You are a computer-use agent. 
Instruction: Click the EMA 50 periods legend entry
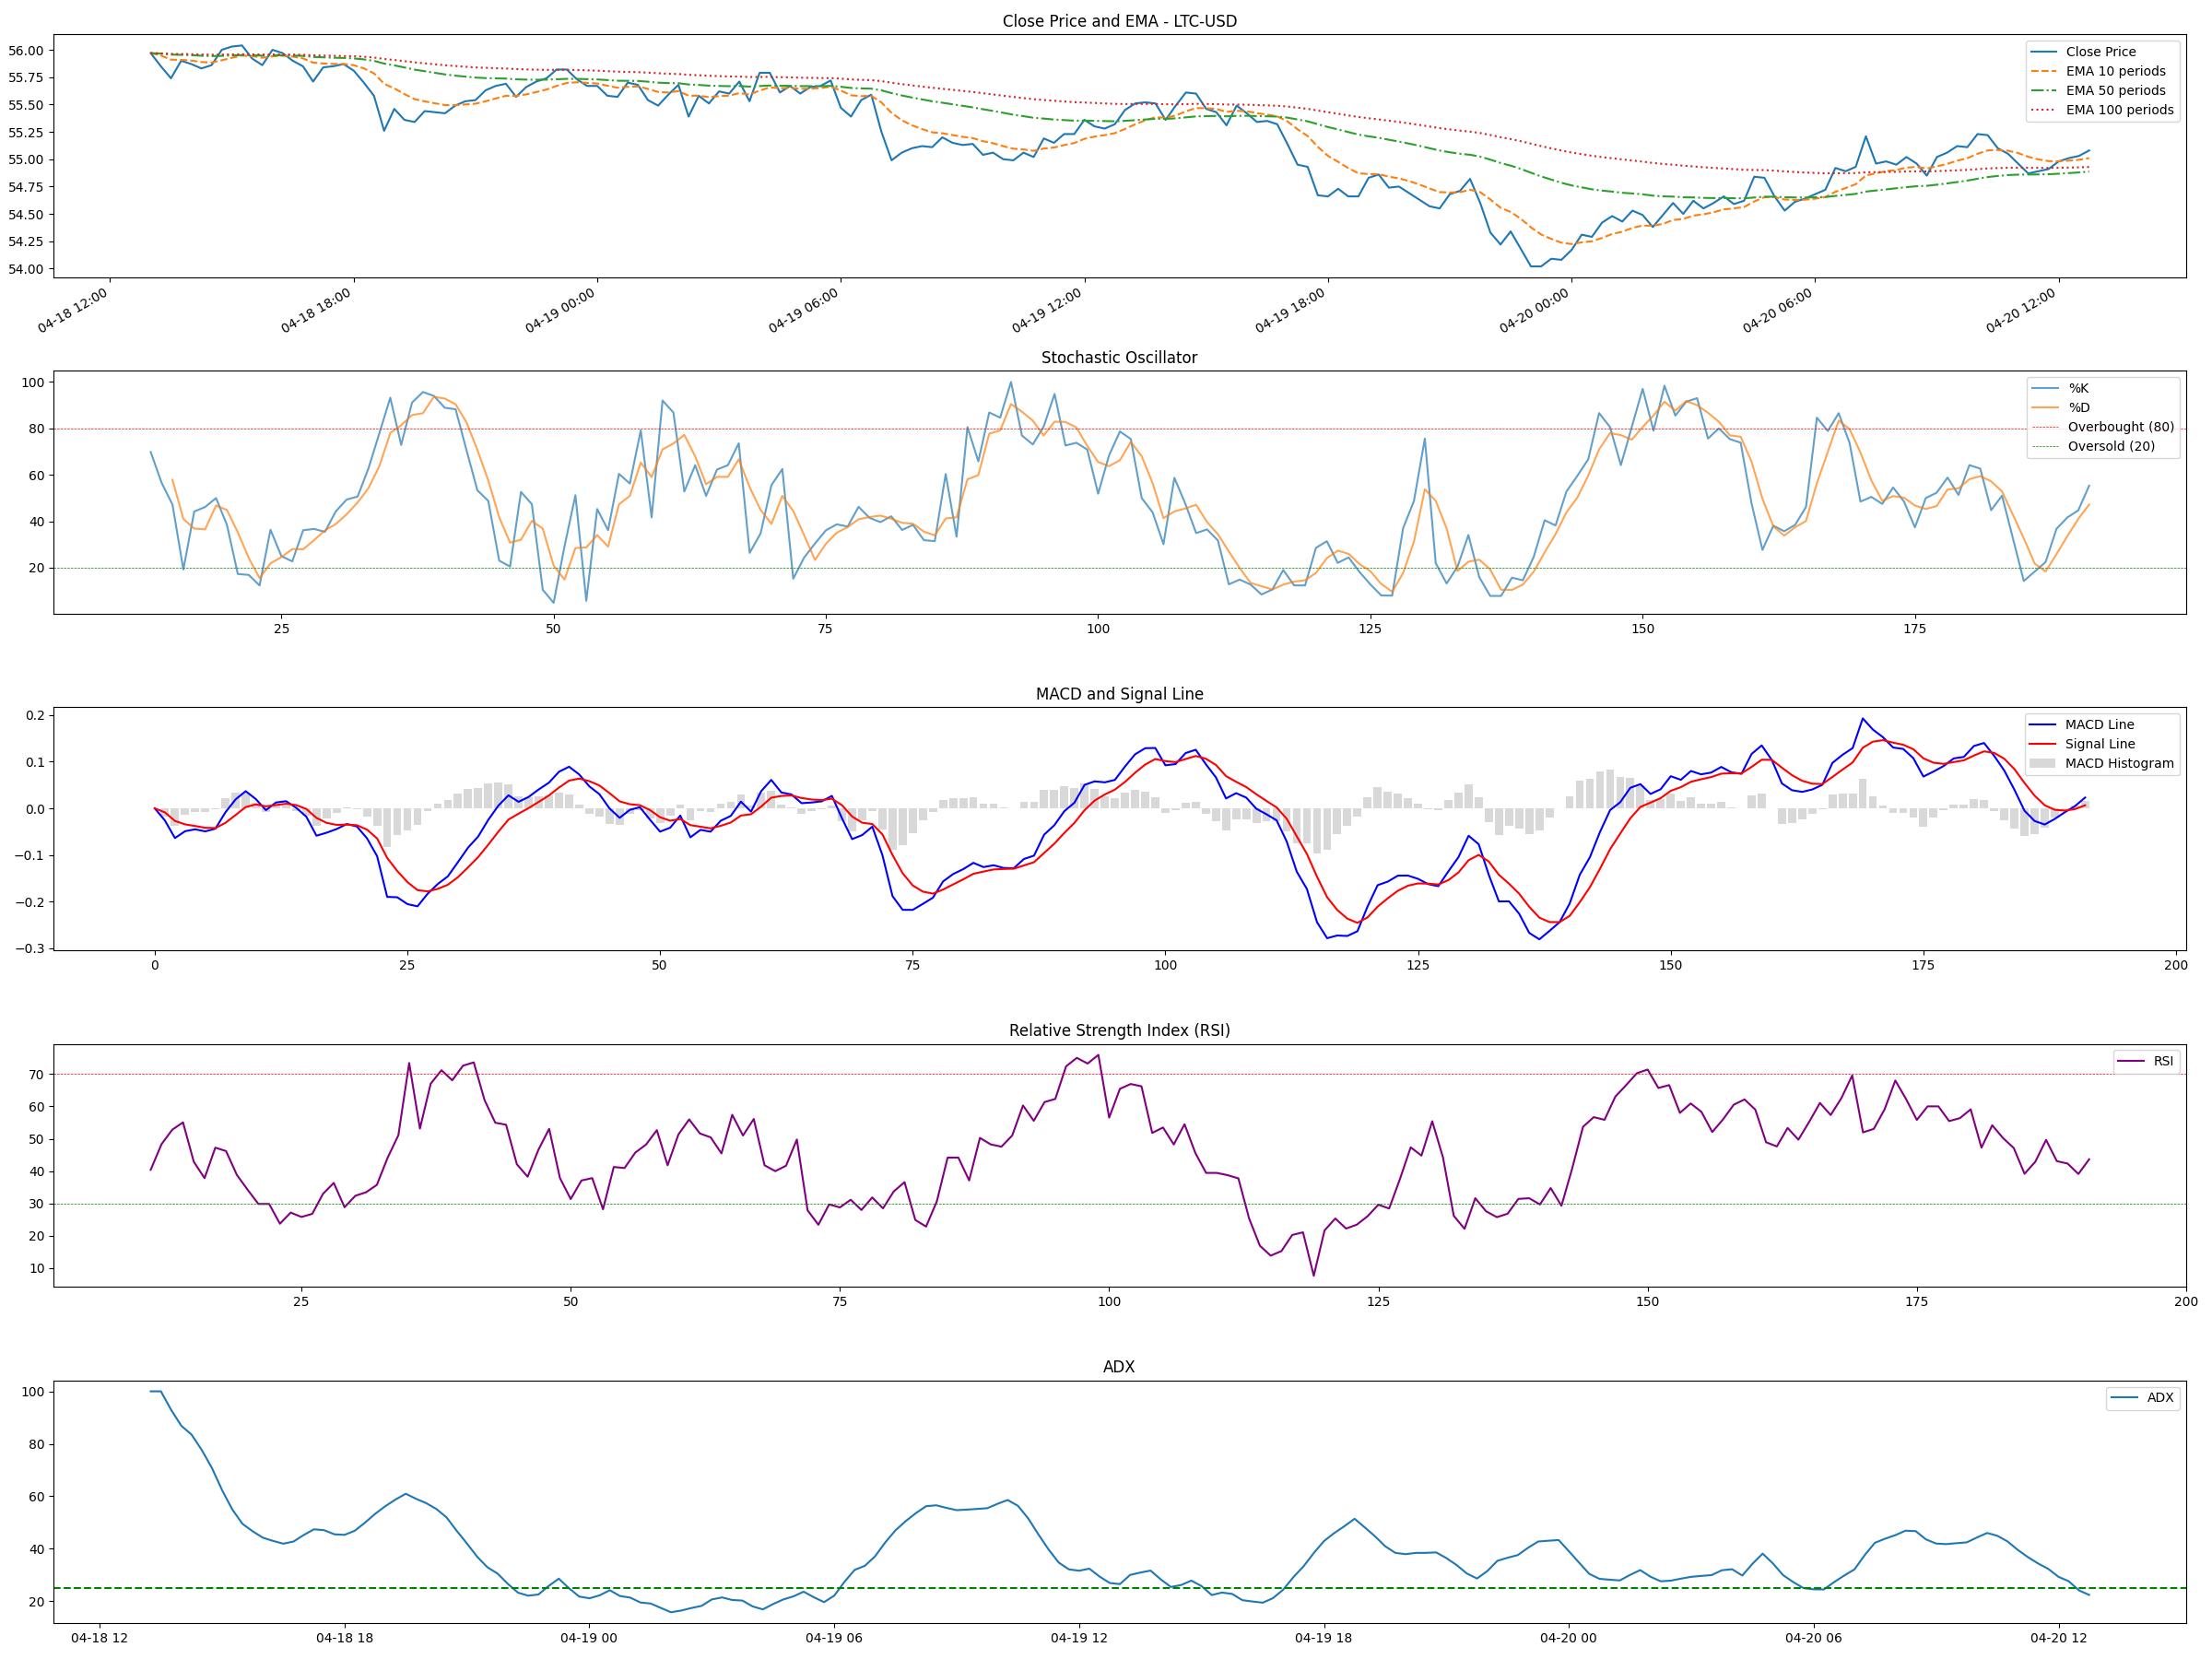pyautogui.click(x=2115, y=91)
